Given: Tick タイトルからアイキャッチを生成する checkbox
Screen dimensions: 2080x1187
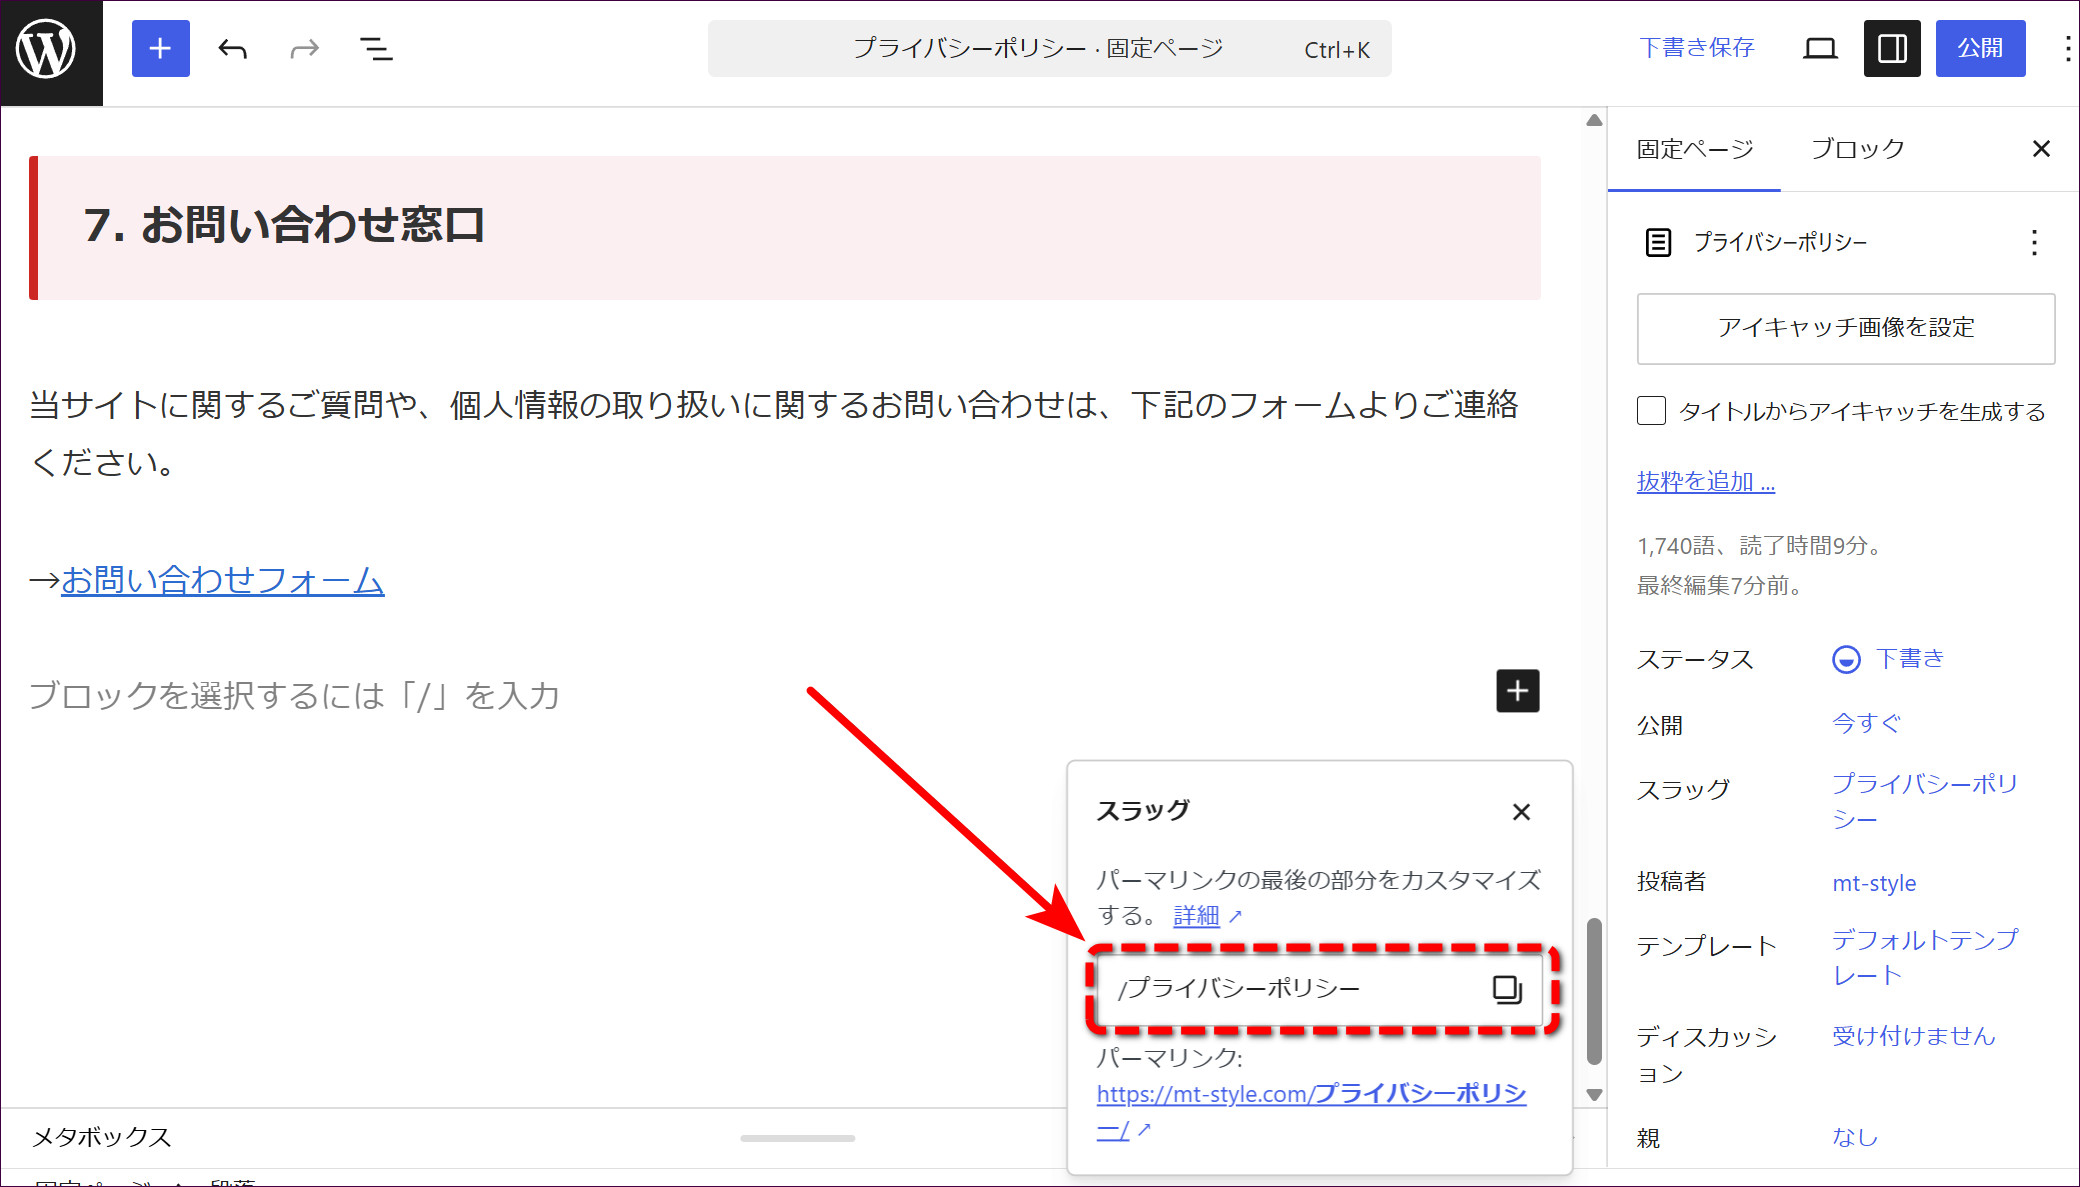Looking at the screenshot, I should (1651, 411).
